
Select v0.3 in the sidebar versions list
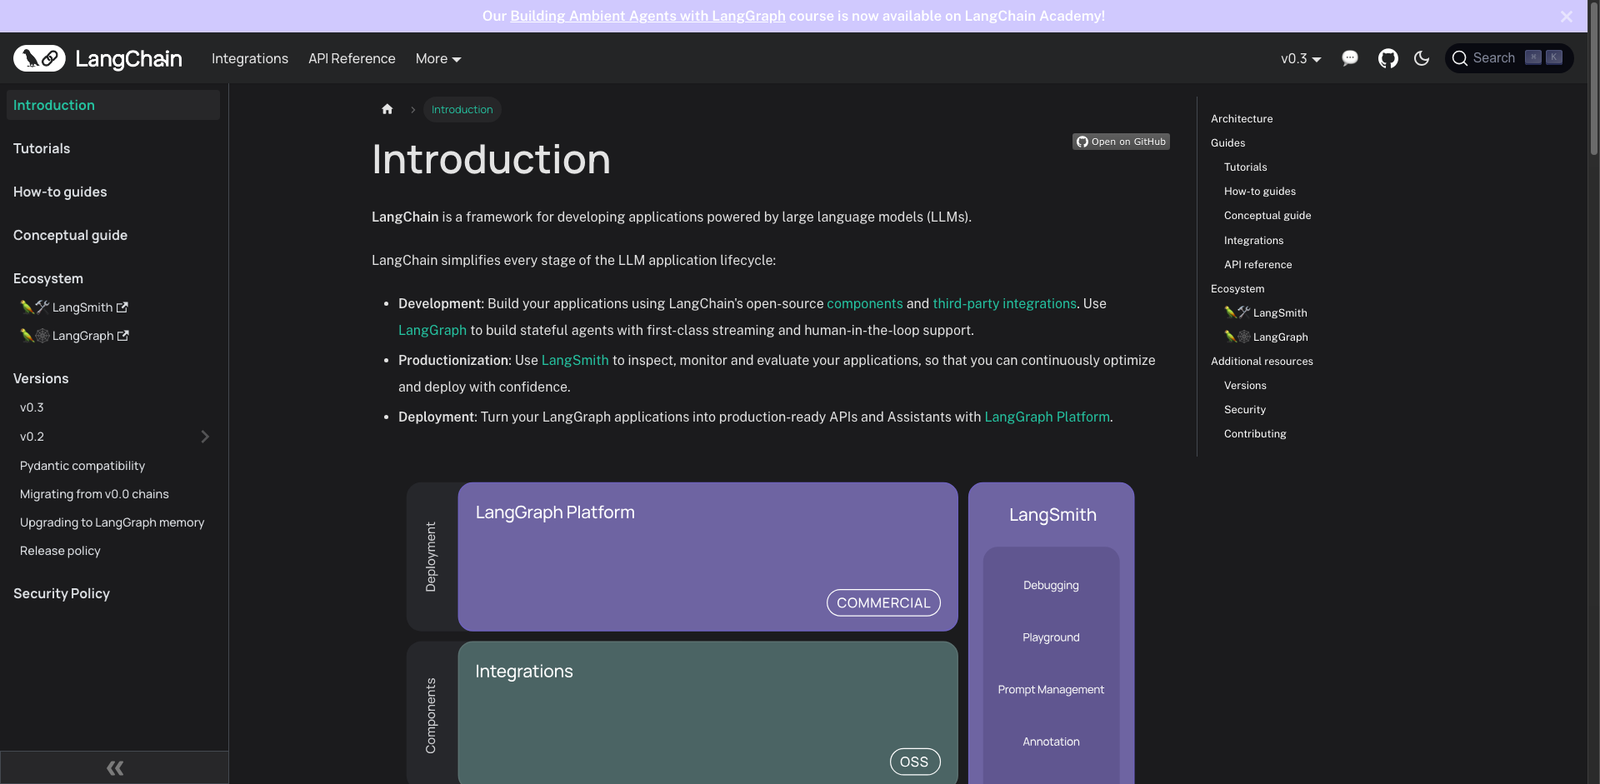[32, 408]
